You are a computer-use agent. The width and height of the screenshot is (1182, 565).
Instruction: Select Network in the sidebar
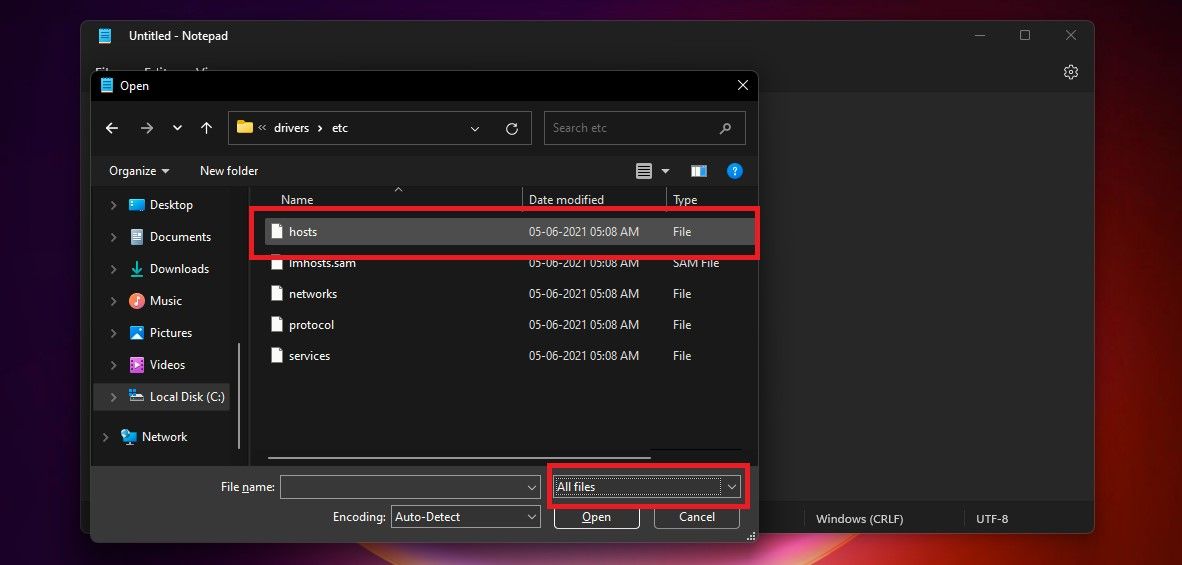coord(164,437)
